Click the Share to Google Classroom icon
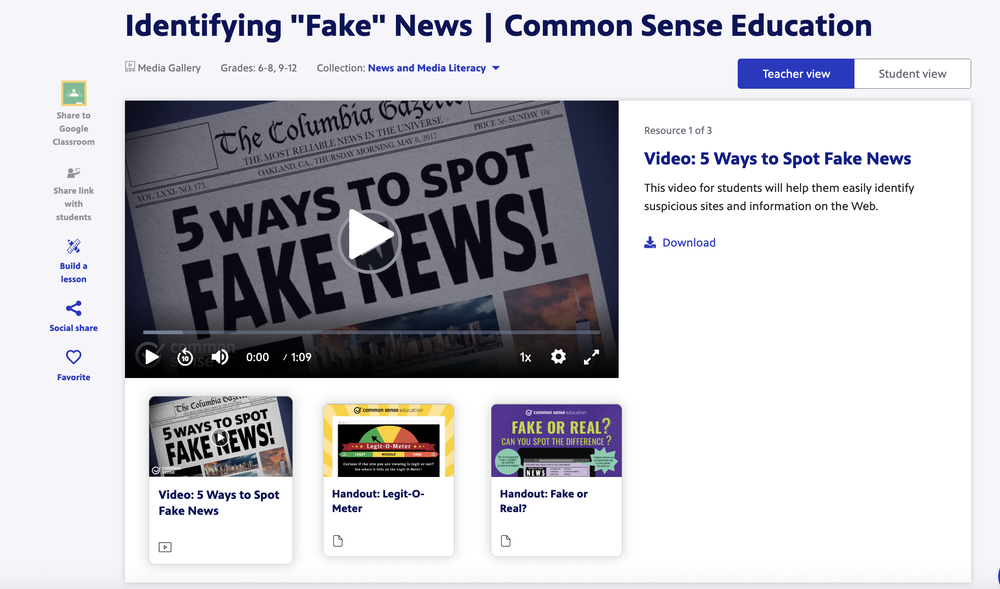 pyautogui.click(x=73, y=94)
